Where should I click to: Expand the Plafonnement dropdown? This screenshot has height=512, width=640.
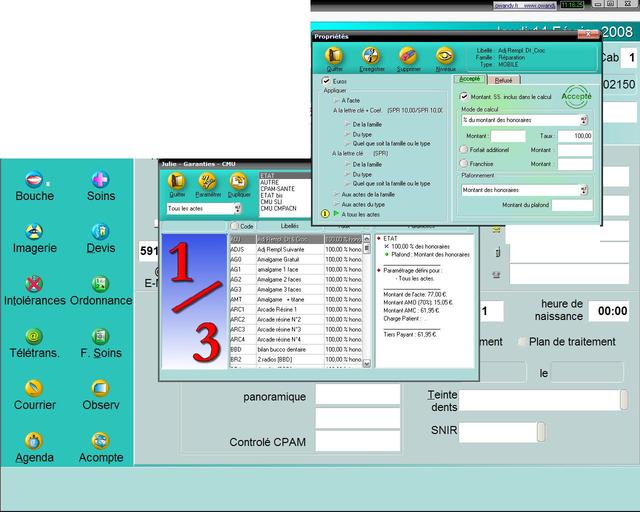coord(584,190)
